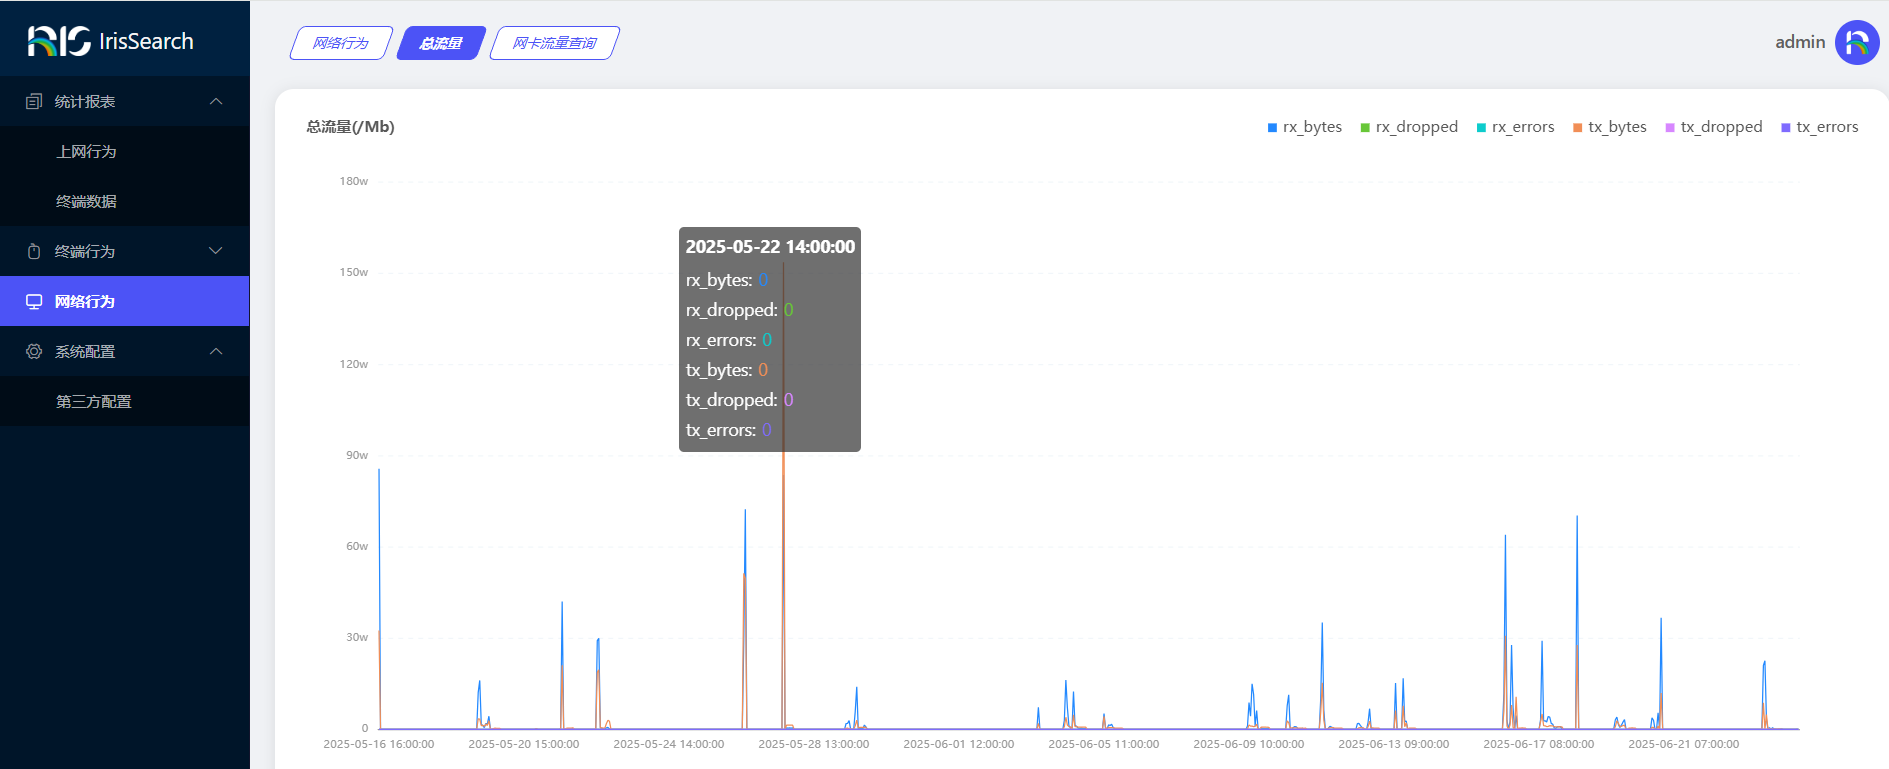Click the tx_errors purple legend swatch

1786,128
